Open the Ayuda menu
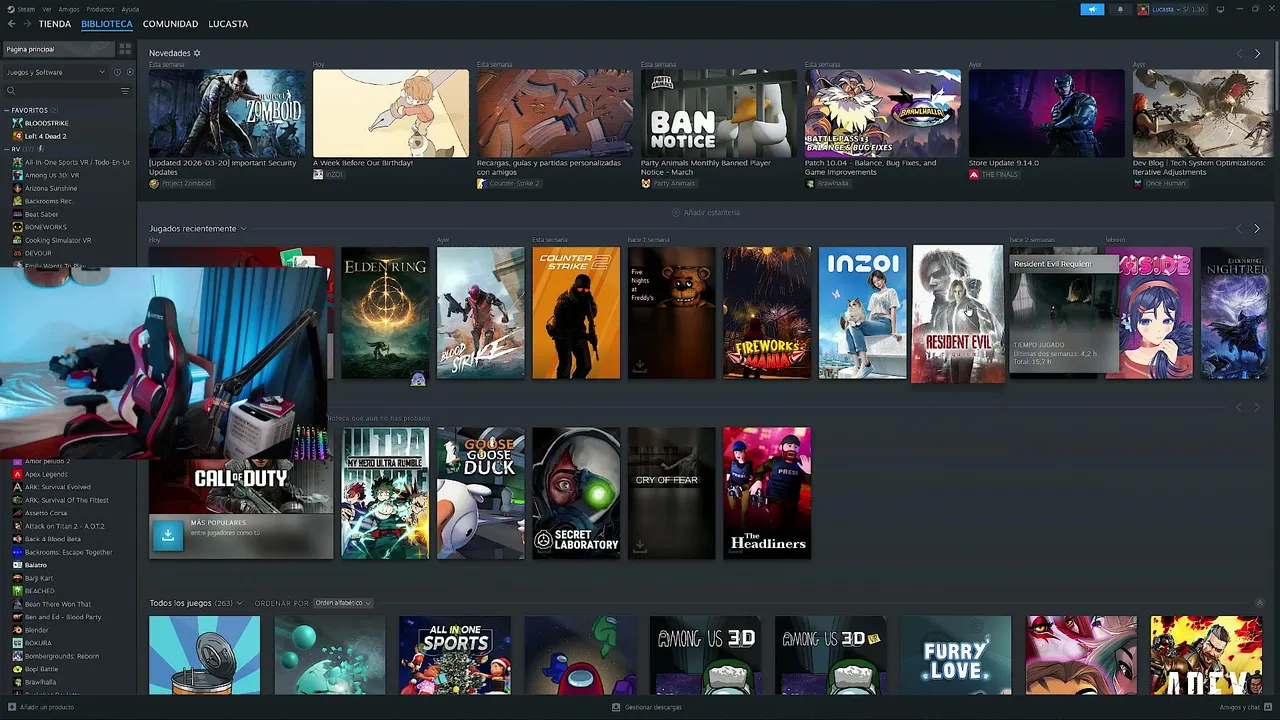Screen dimensions: 1280x720 coord(130,9)
